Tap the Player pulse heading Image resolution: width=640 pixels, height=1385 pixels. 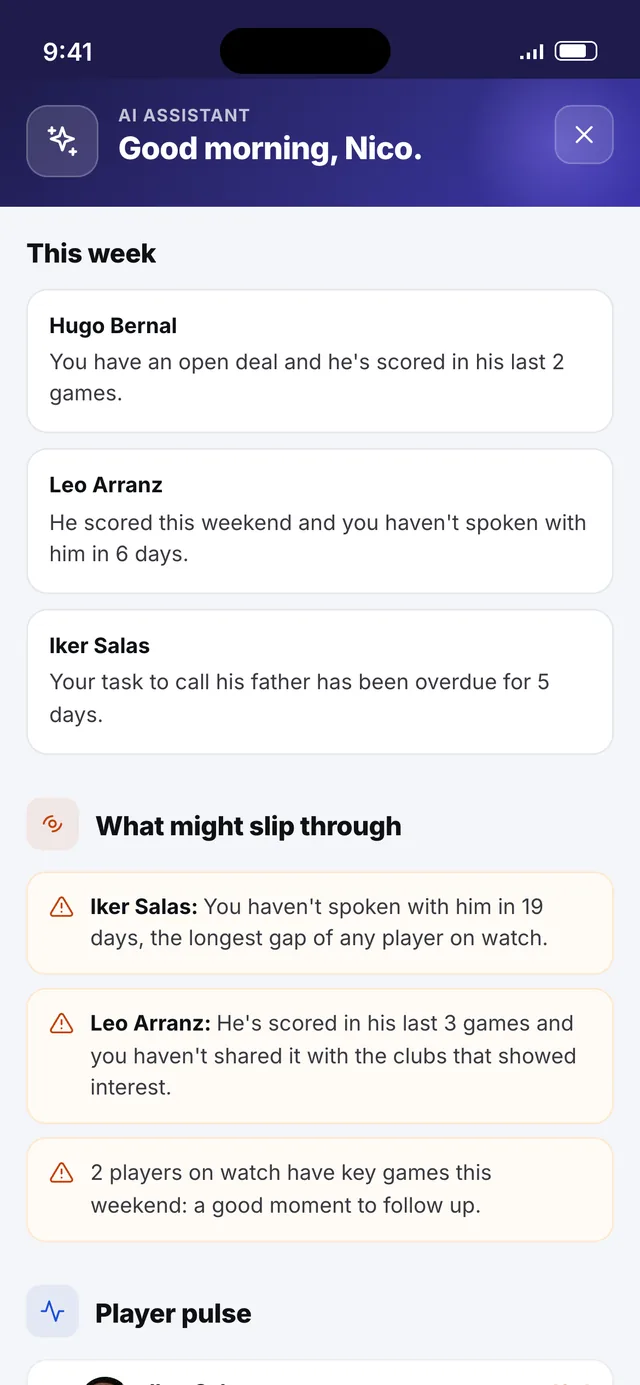click(173, 1313)
